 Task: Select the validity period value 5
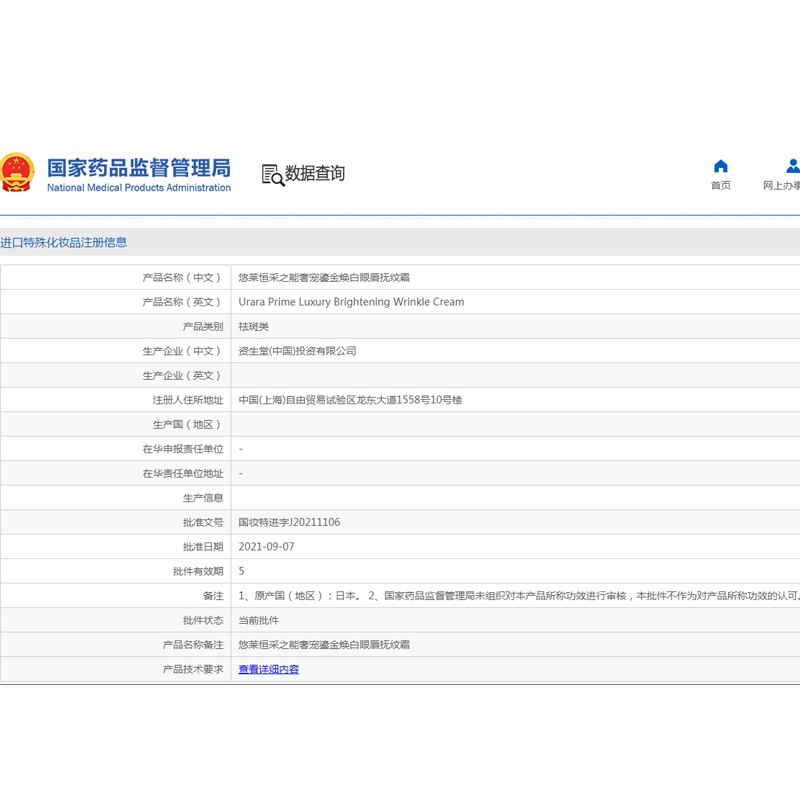click(x=241, y=571)
